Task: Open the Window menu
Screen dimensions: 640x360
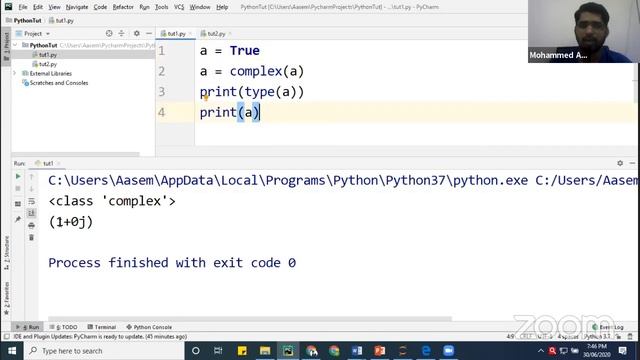Action: click(x=200, y=7)
